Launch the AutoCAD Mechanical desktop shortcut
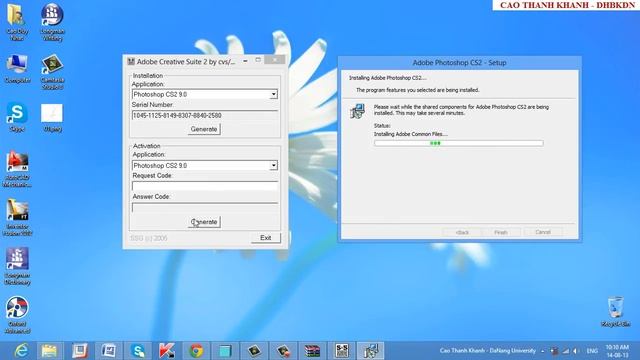This screenshot has height=360, width=640. pyautogui.click(x=17, y=169)
